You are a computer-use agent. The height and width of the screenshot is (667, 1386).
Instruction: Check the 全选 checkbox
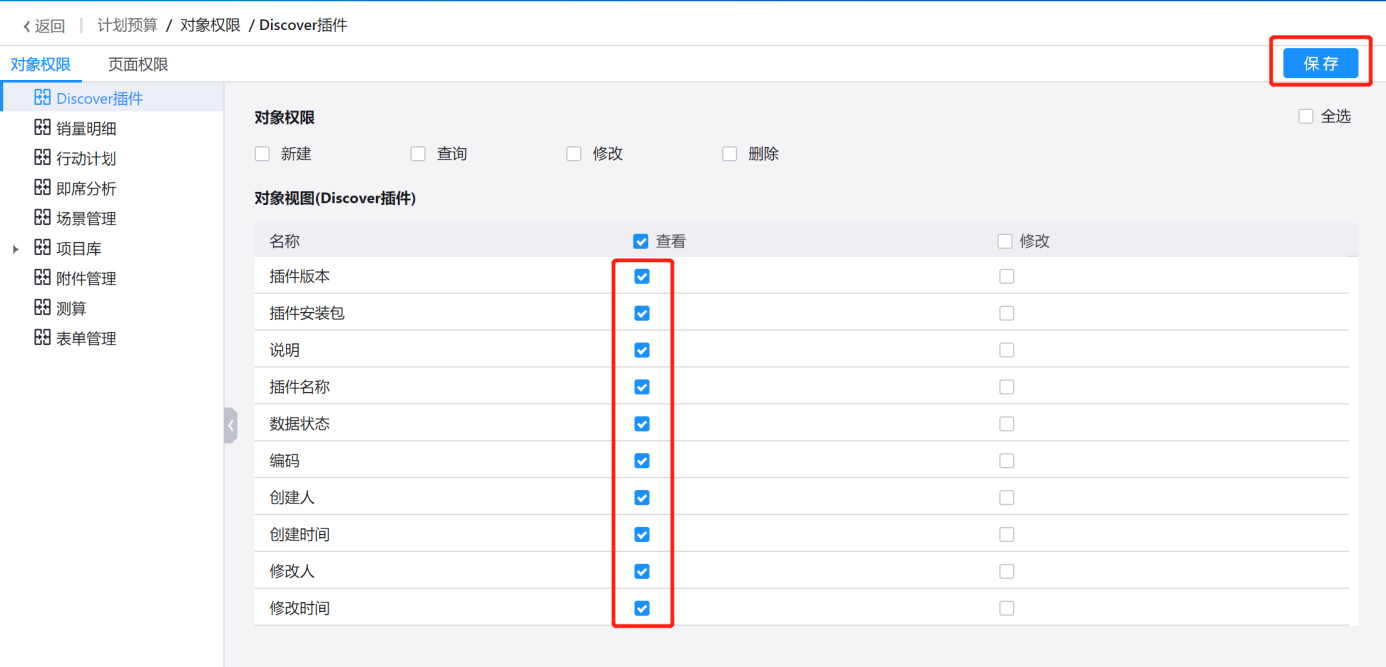(x=1306, y=116)
